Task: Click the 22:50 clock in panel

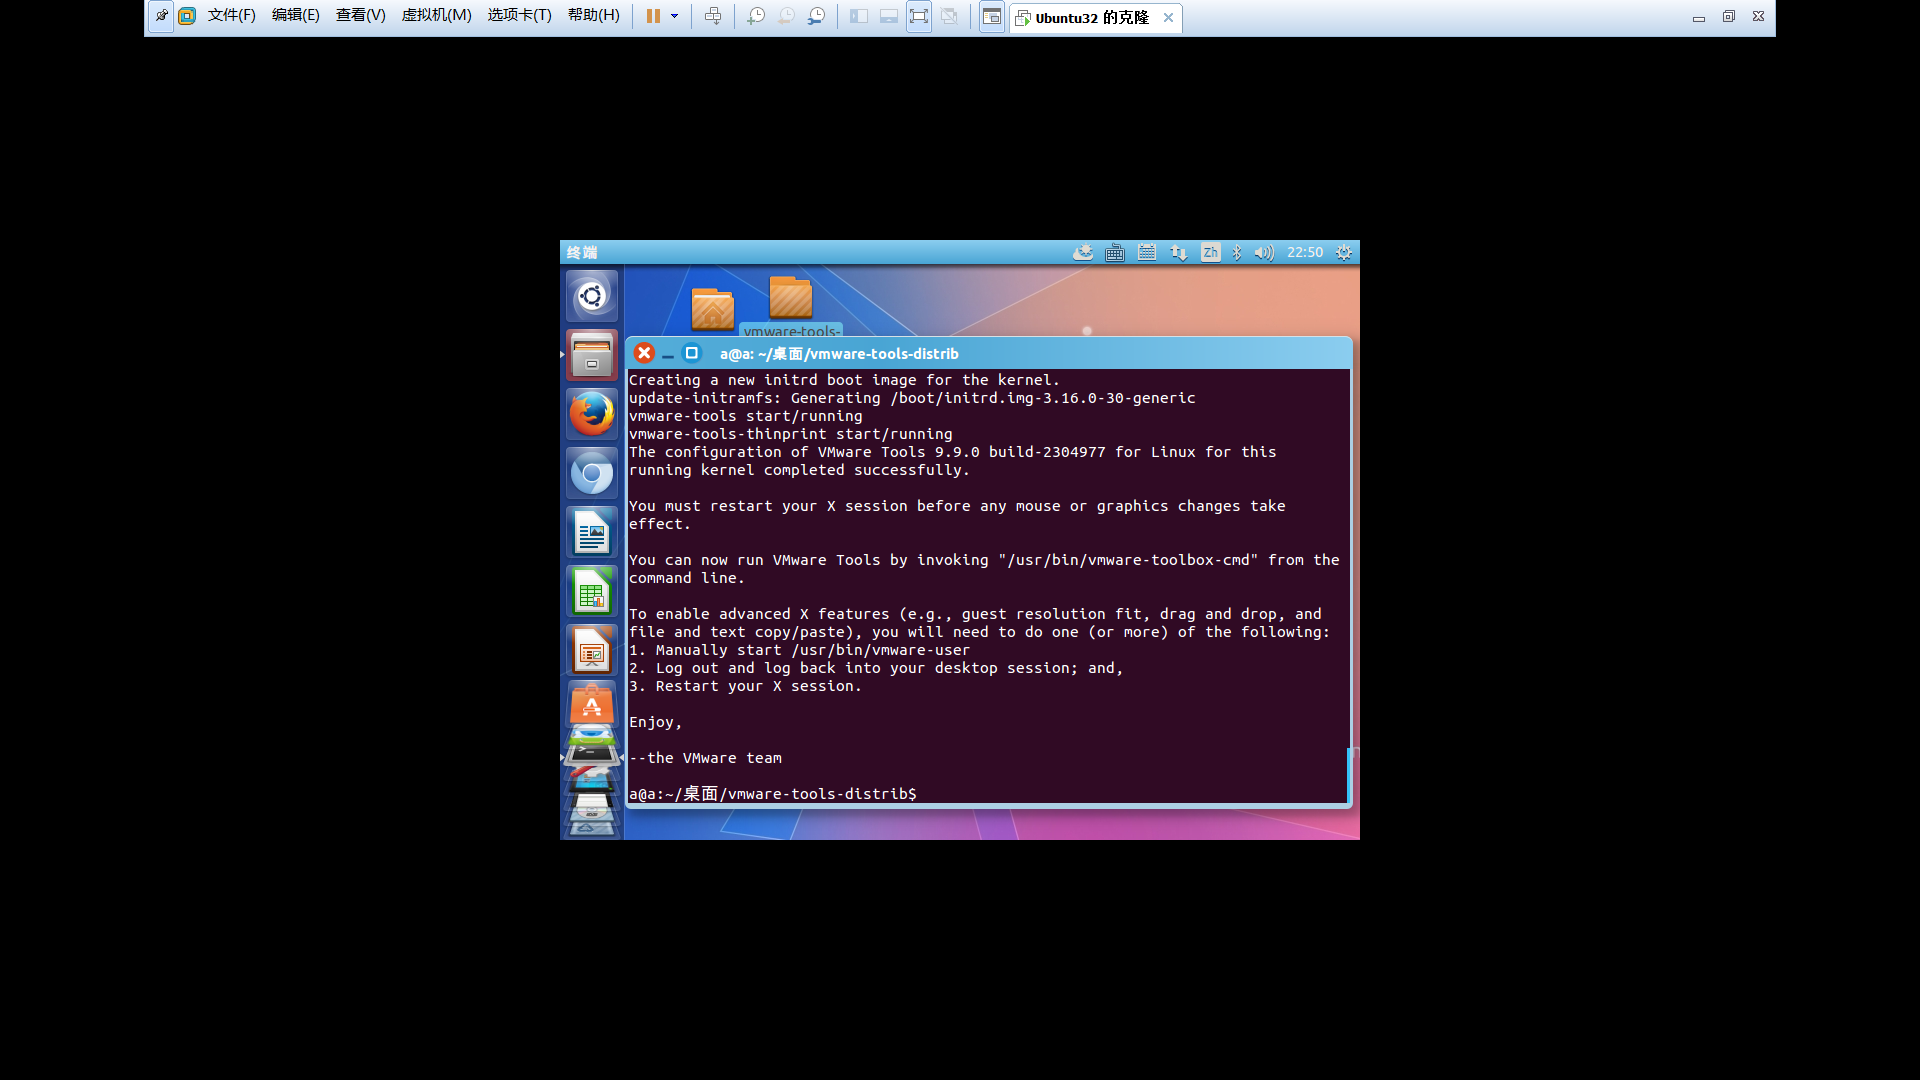Action: click(1304, 252)
